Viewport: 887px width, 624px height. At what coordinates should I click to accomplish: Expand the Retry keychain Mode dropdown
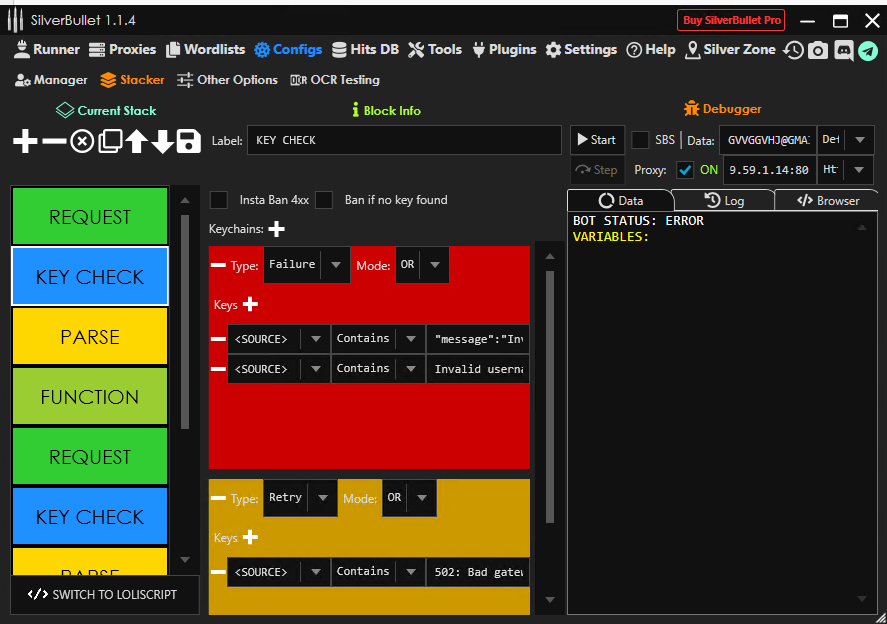[x=407, y=498]
